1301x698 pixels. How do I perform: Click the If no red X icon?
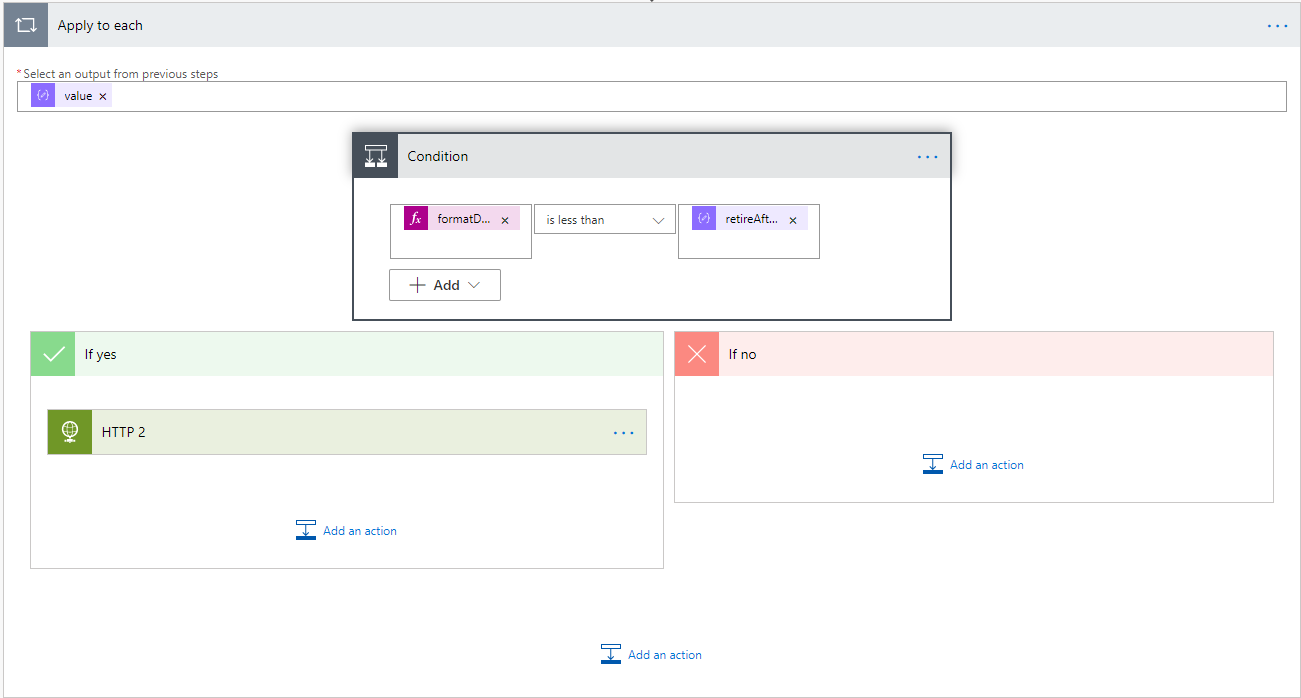tap(697, 354)
